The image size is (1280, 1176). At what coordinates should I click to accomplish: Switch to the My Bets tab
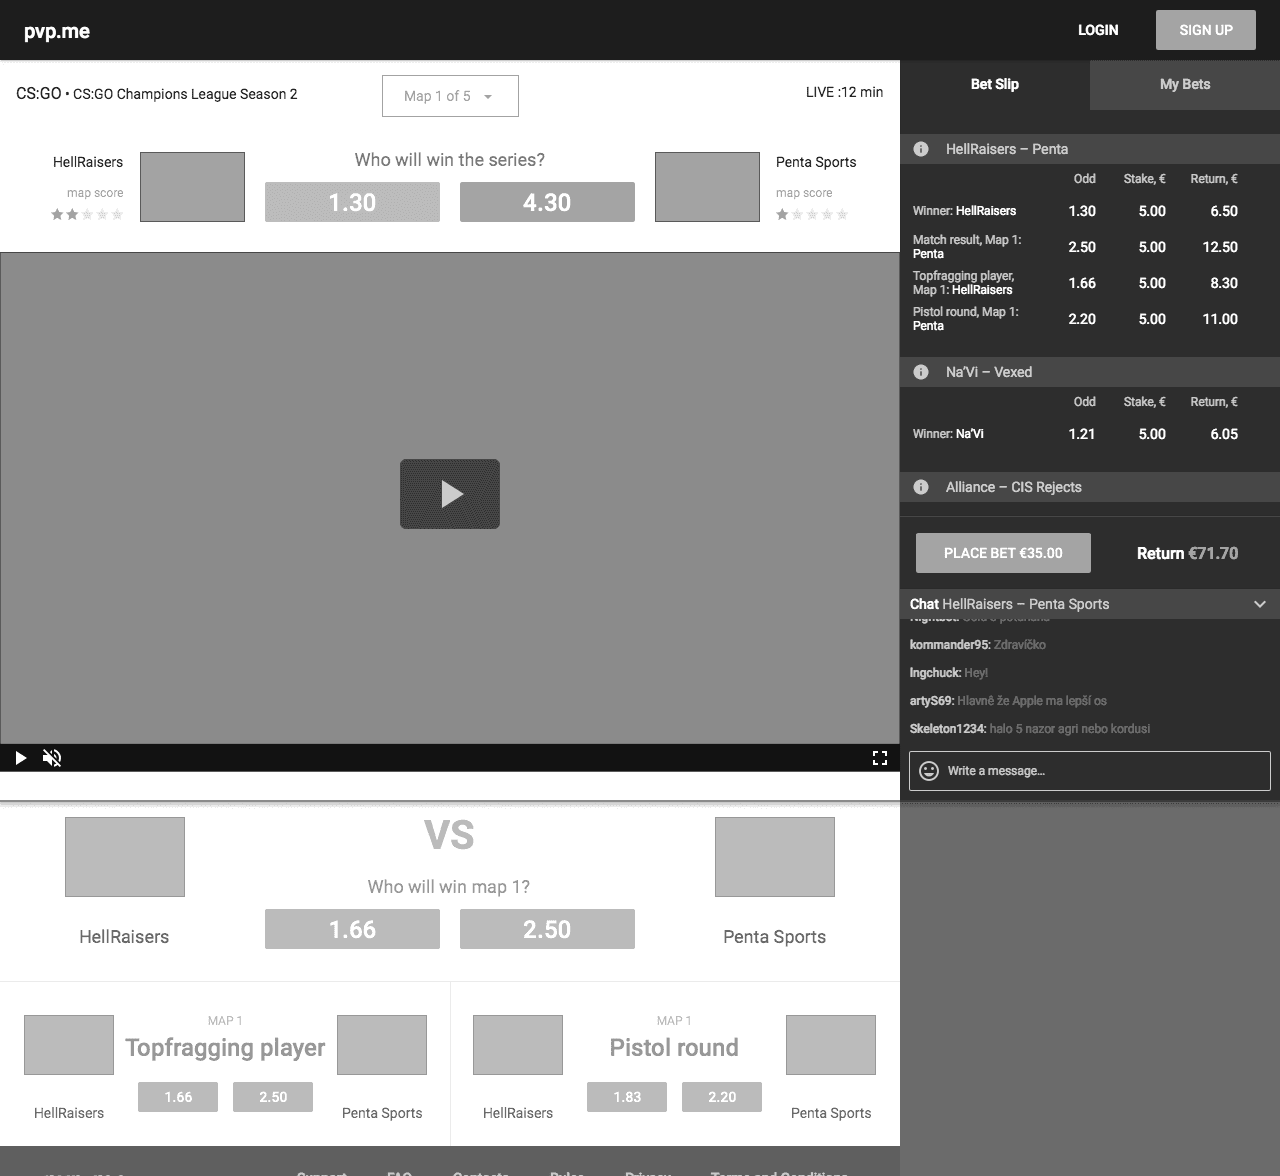tap(1185, 84)
